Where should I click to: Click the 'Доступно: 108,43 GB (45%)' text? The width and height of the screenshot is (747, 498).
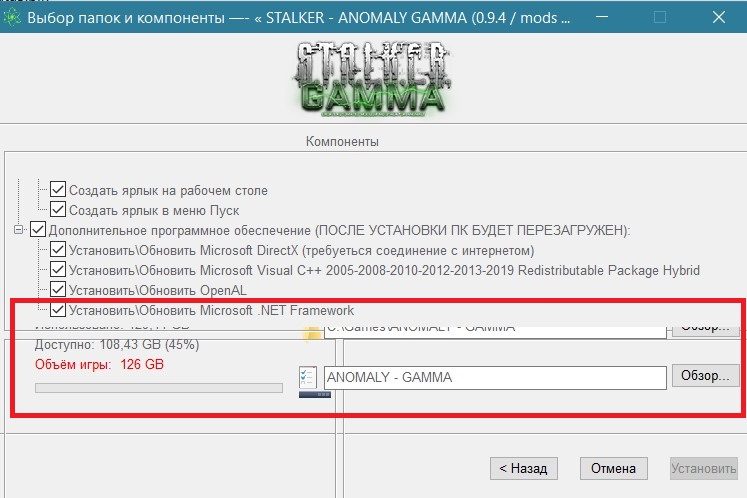pyautogui.click(x=117, y=344)
